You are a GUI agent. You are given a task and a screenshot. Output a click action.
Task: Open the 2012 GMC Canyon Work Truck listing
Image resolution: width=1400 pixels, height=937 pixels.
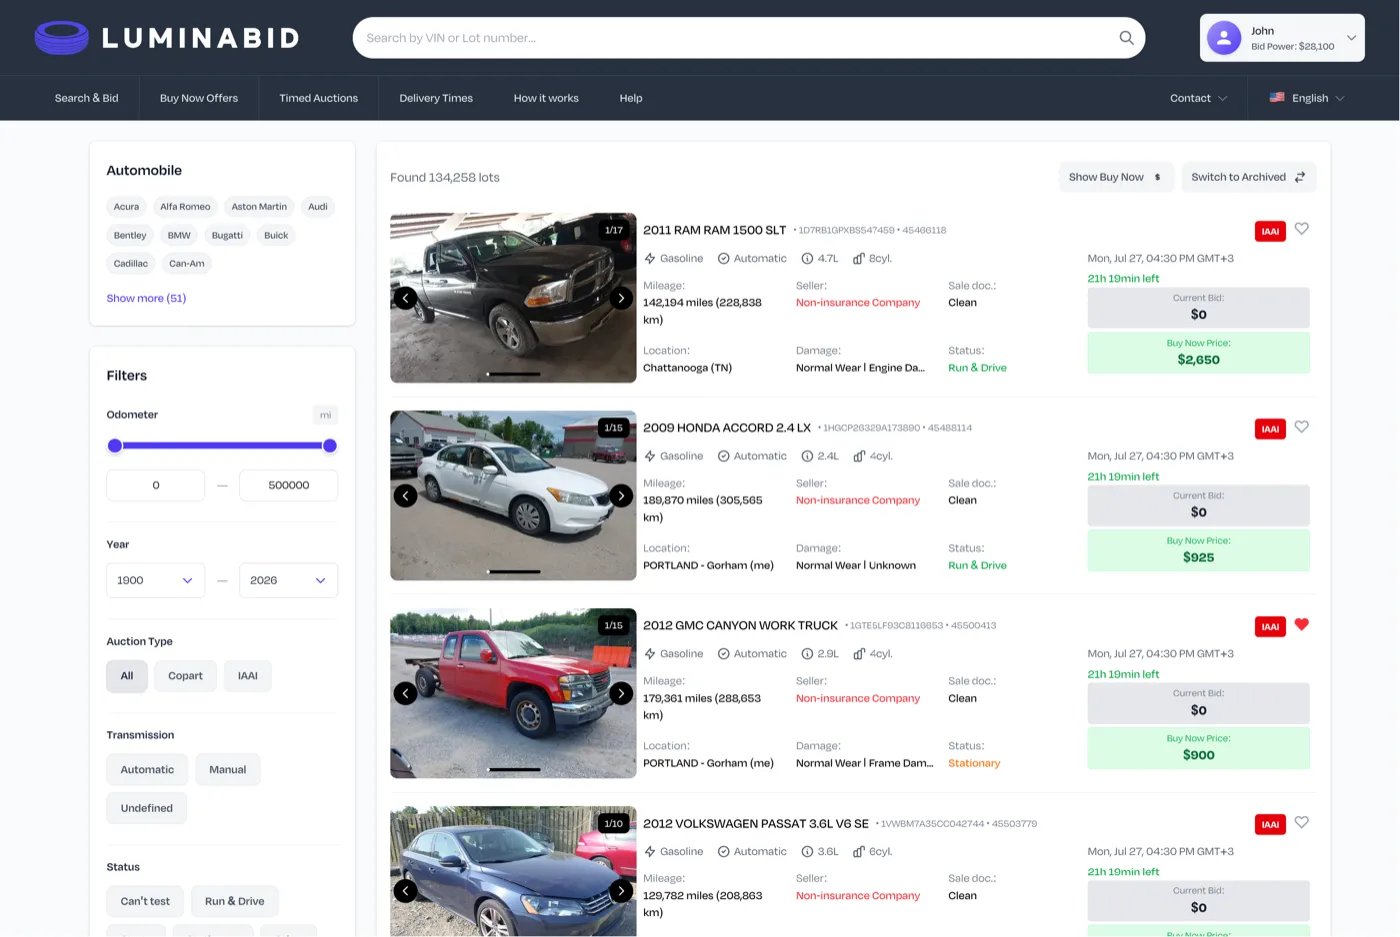pyautogui.click(x=740, y=626)
